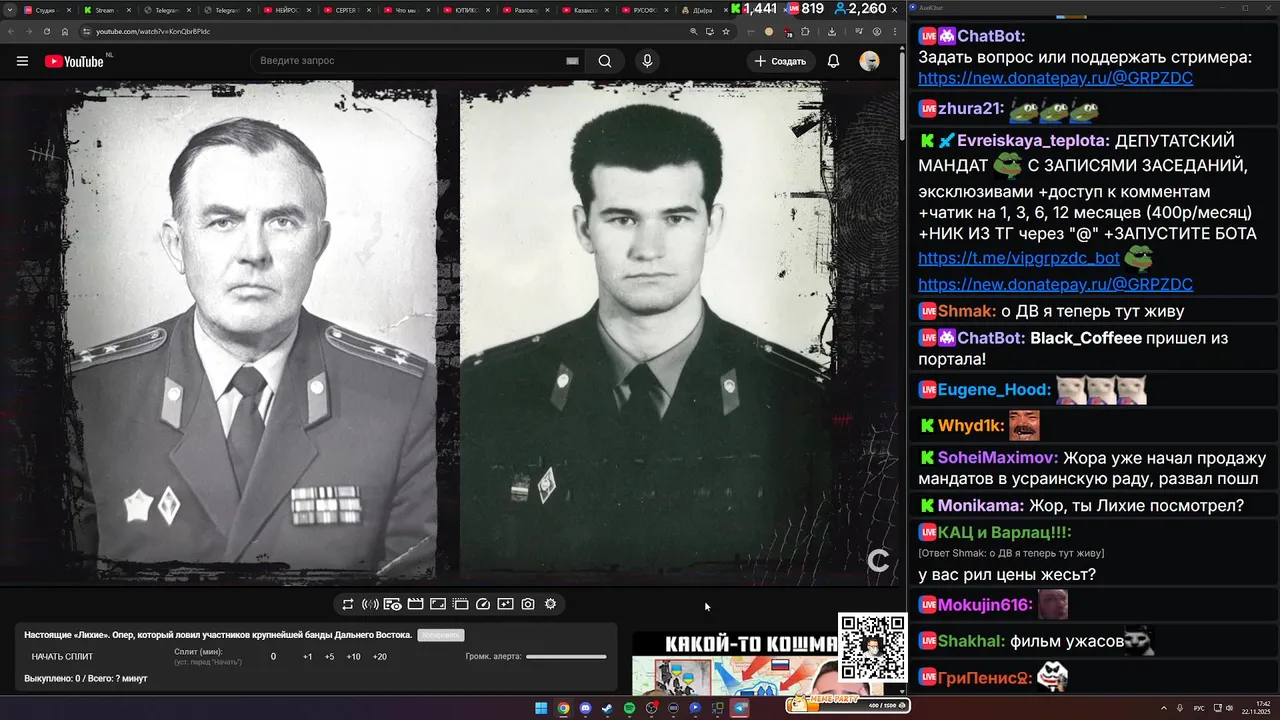Open the browser downloads icon
1280x720 pixels.
pyautogui.click(x=832, y=31)
